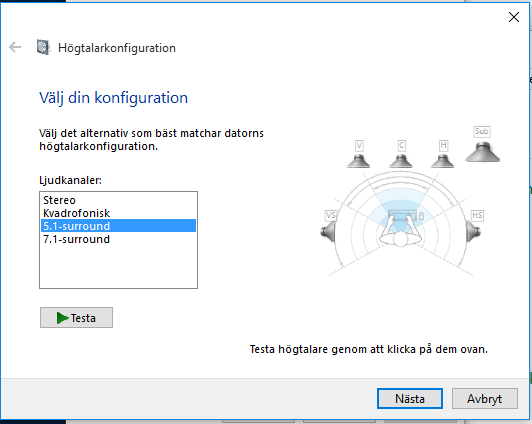Image resolution: width=532 pixels, height=424 pixels.
Task: Go back with the back arrow
Action: click(x=15, y=47)
